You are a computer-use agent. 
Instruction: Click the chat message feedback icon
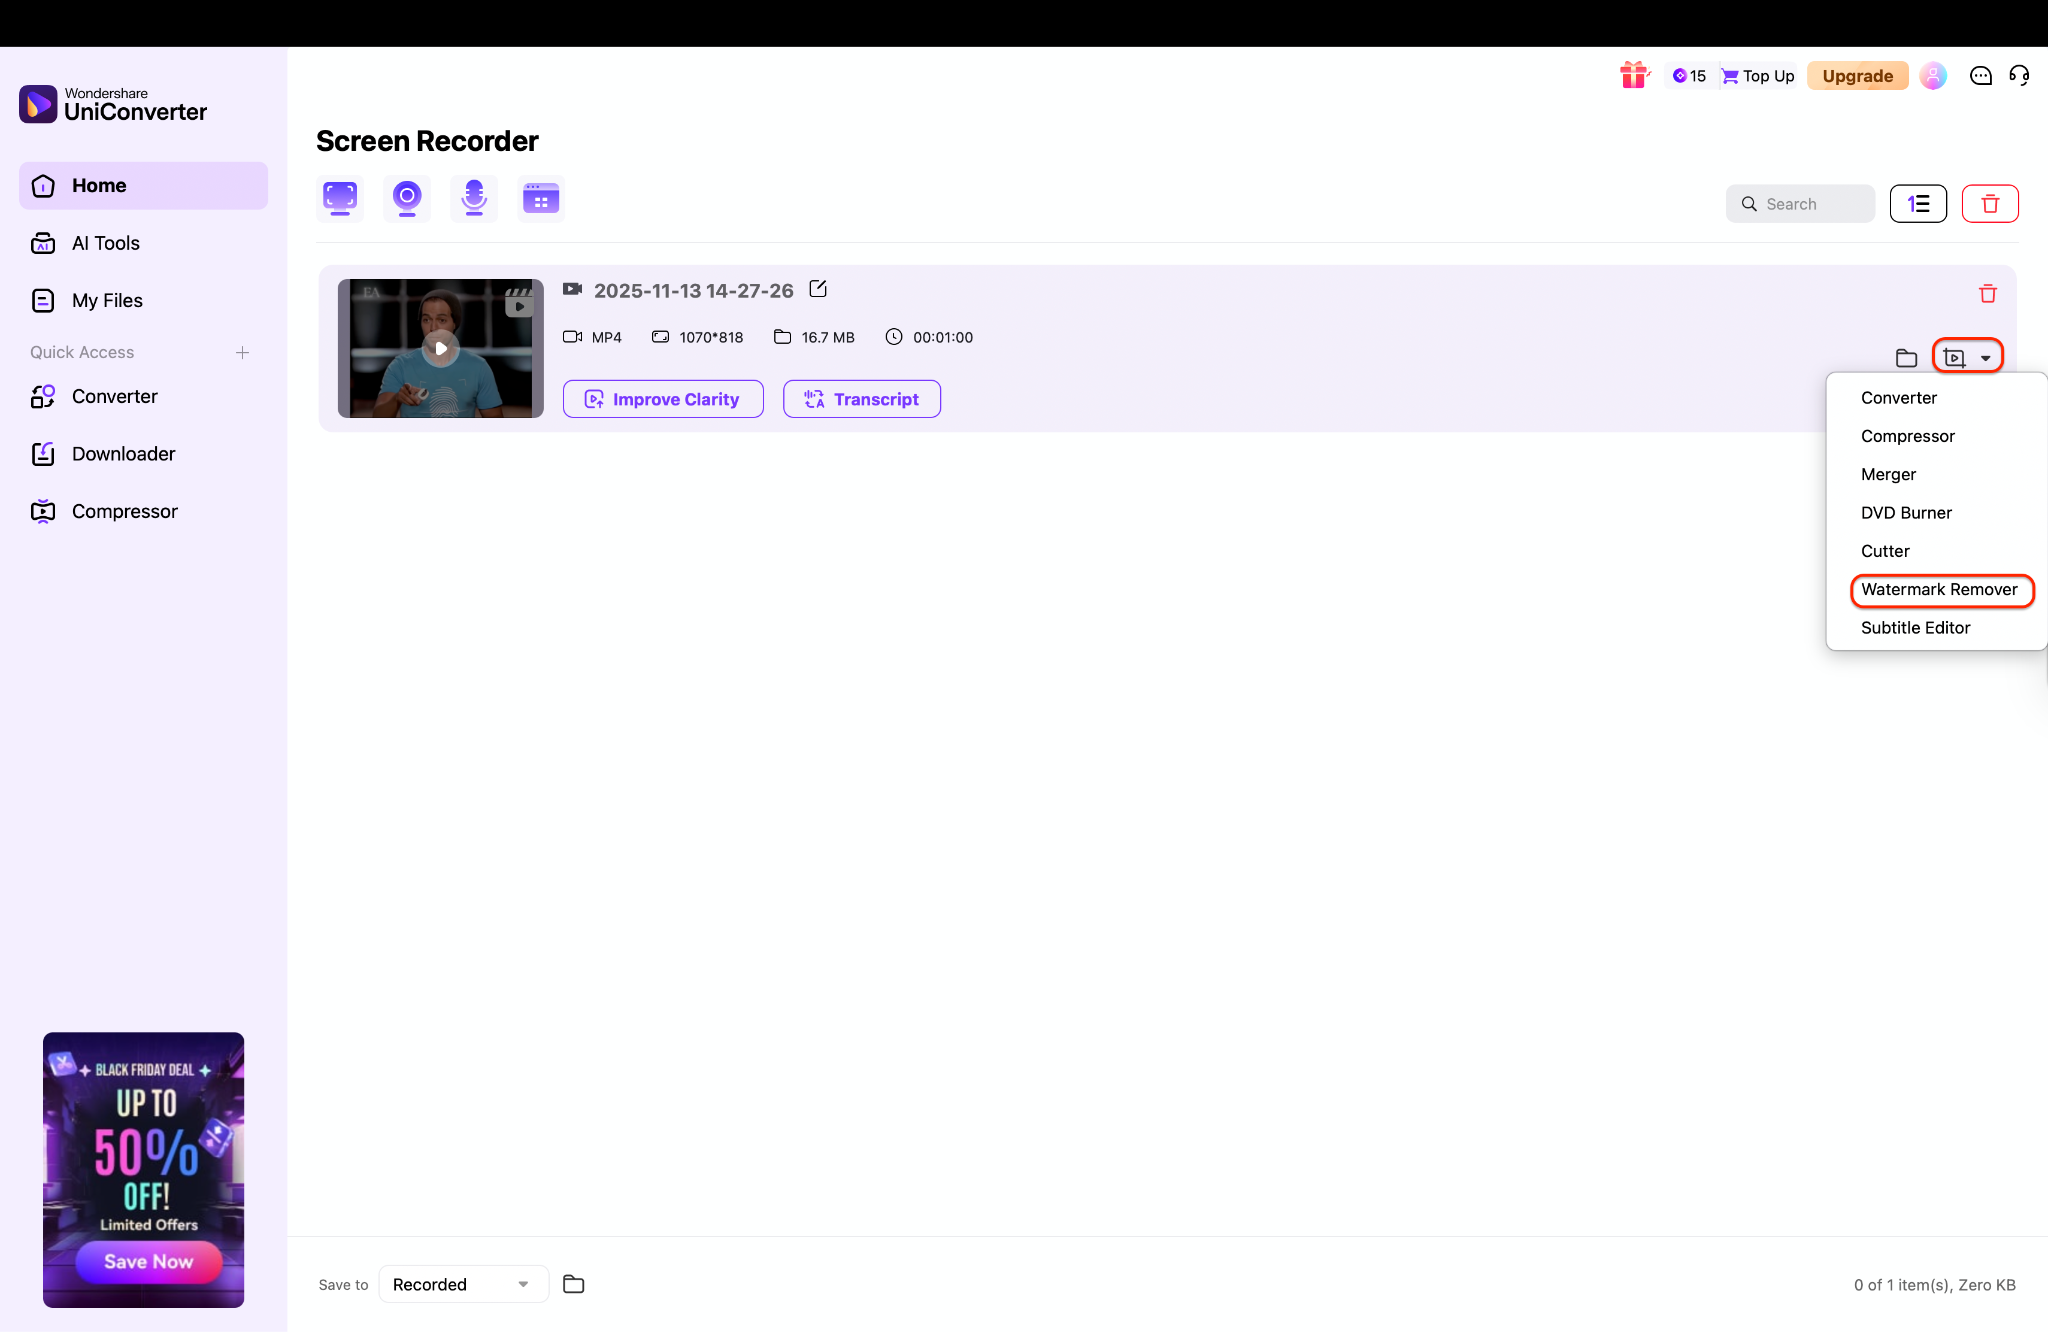(x=1980, y=75)
